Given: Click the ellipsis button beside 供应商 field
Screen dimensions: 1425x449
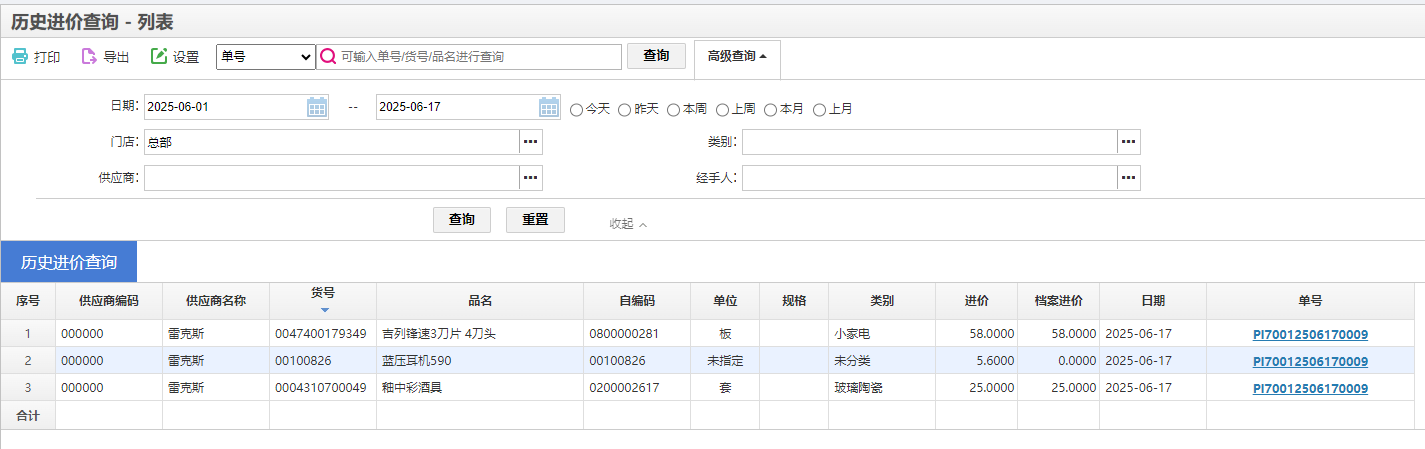Looking at the screenshot, I should (531, 177).
